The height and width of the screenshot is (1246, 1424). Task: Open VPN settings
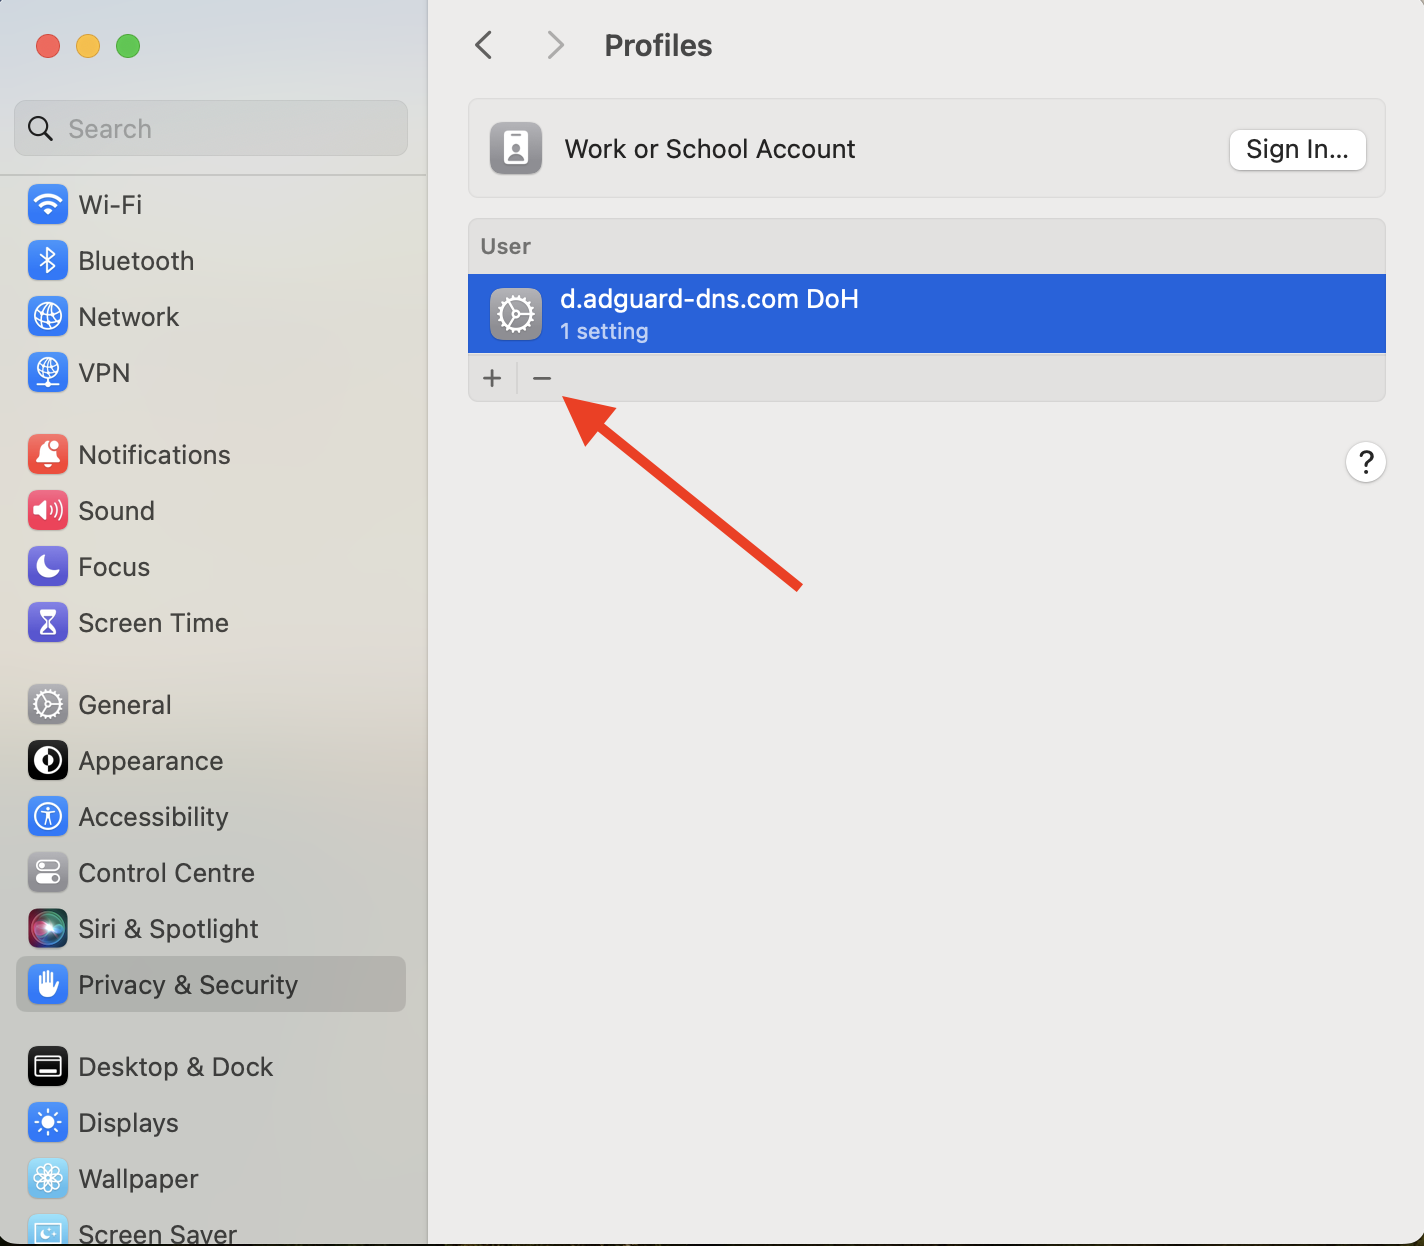(x=104, y=372)
